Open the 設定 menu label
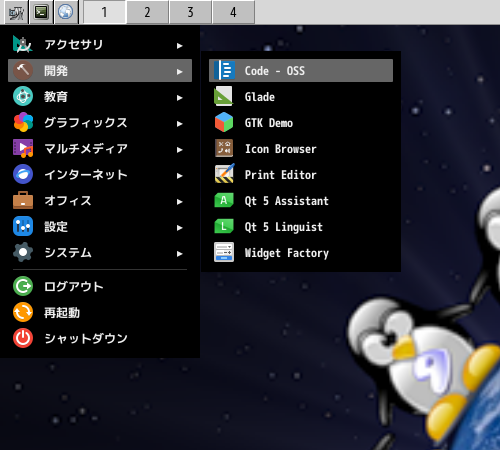Viewport: 500px width, 450px height. (x=56, y=227)
